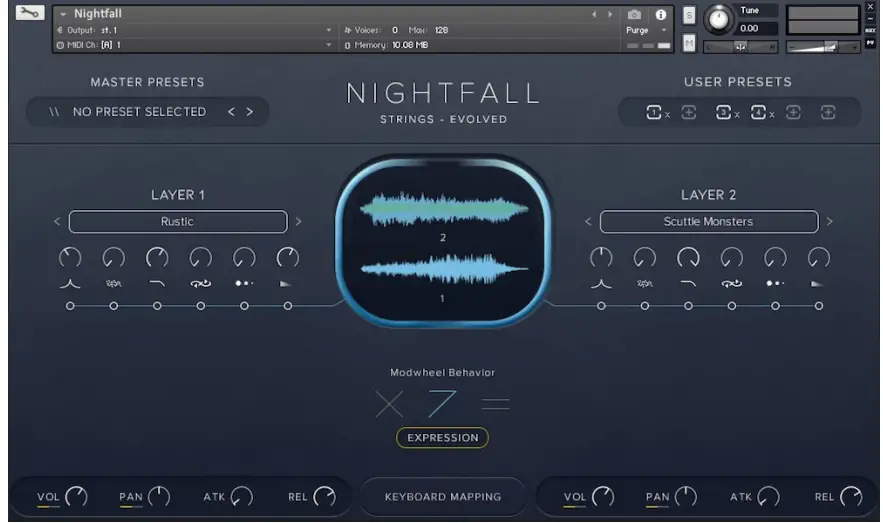Screen dimensions: 883x523
Task: Load the previous instrument header arrow
Action: pos(594,15)
